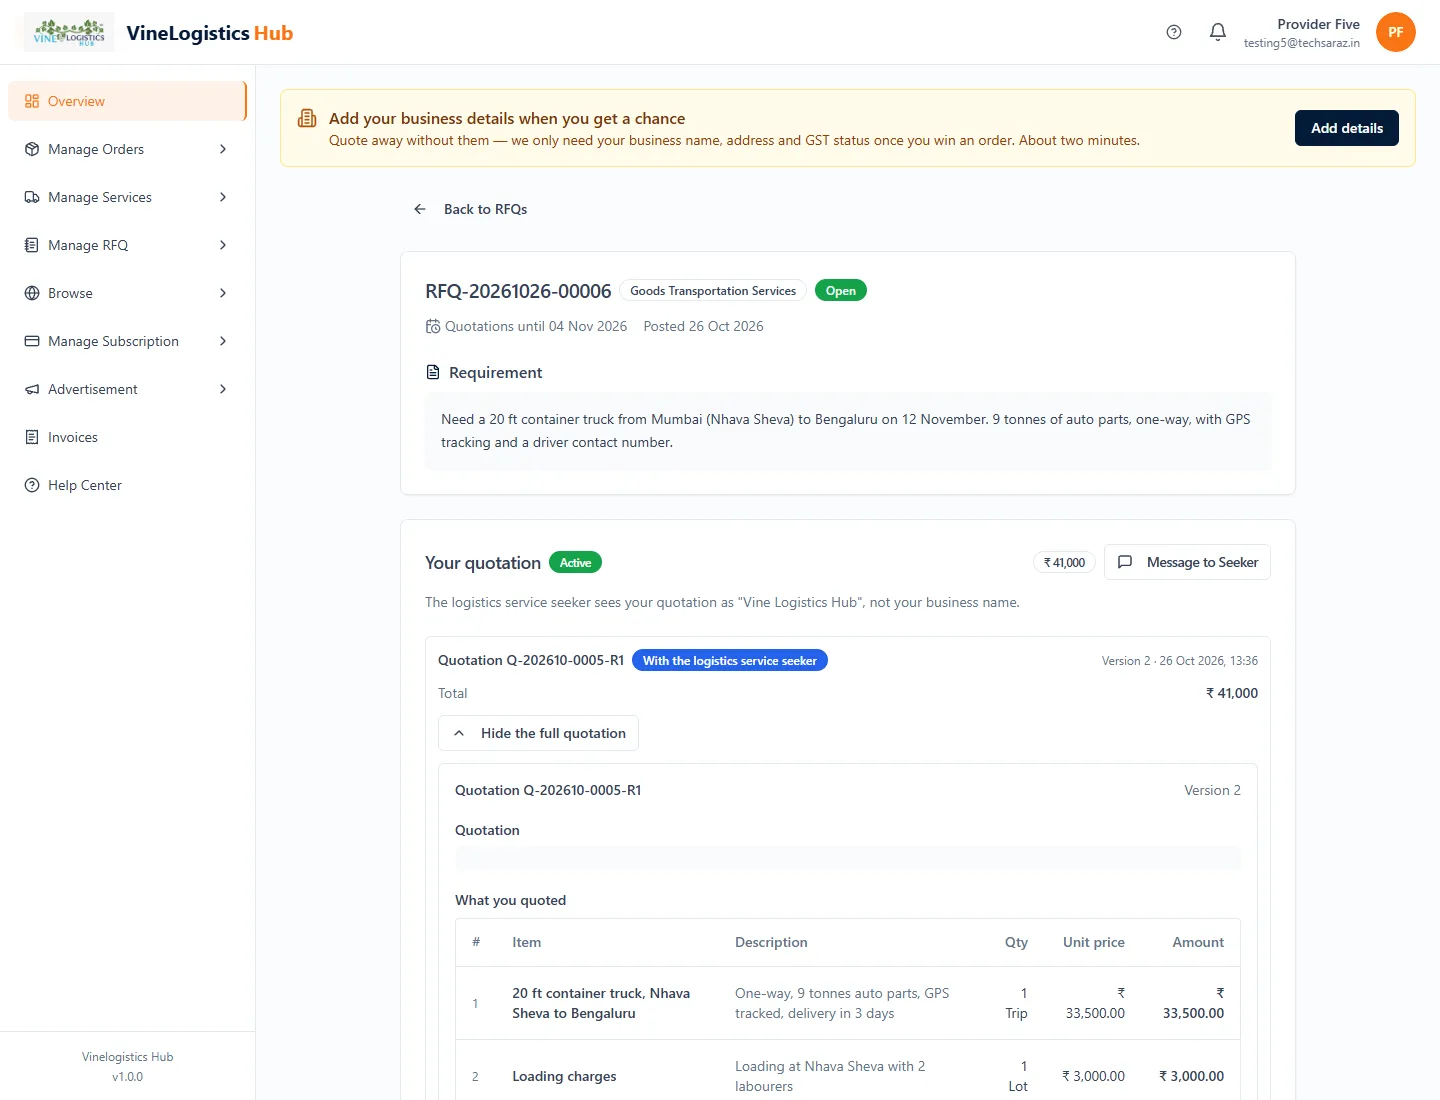Expand the Browse chevron
Screen dimensions: 1440x1100
pyautogui.click(x=223, y=293)
